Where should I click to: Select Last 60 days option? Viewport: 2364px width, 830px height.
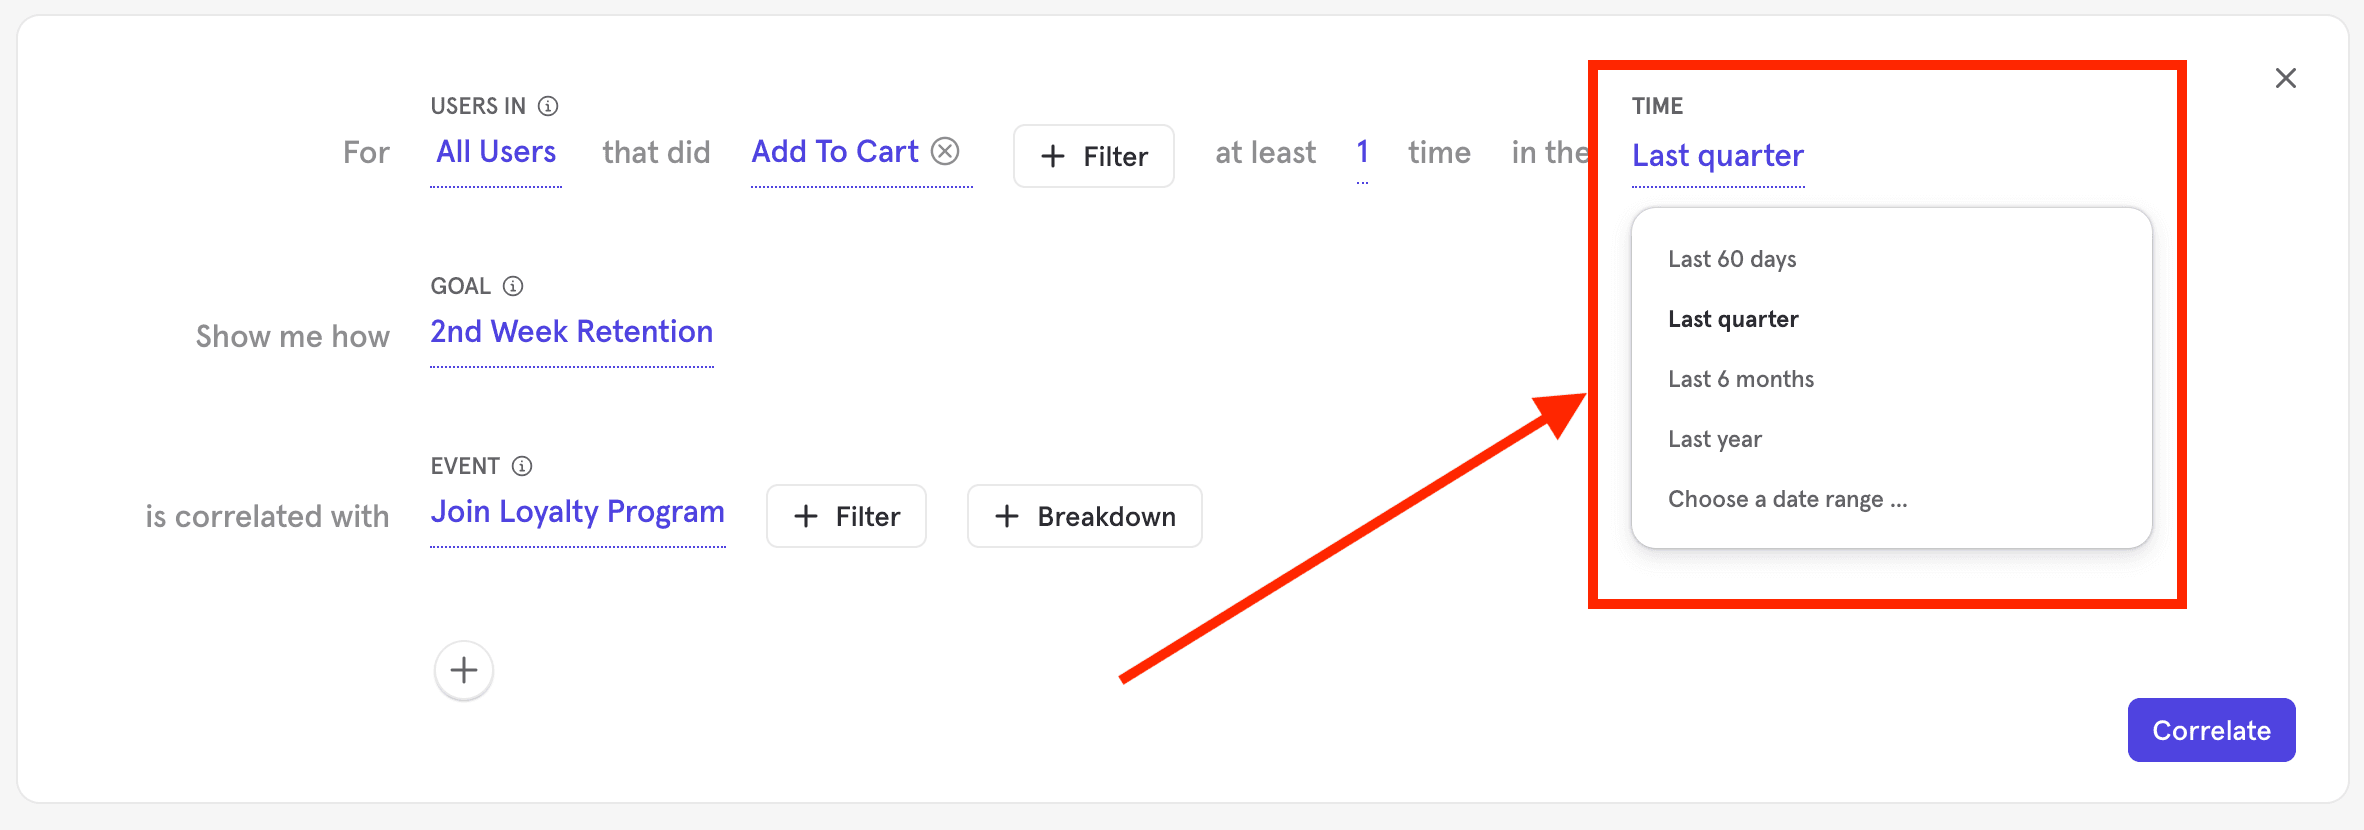(x=1732, y=260)
